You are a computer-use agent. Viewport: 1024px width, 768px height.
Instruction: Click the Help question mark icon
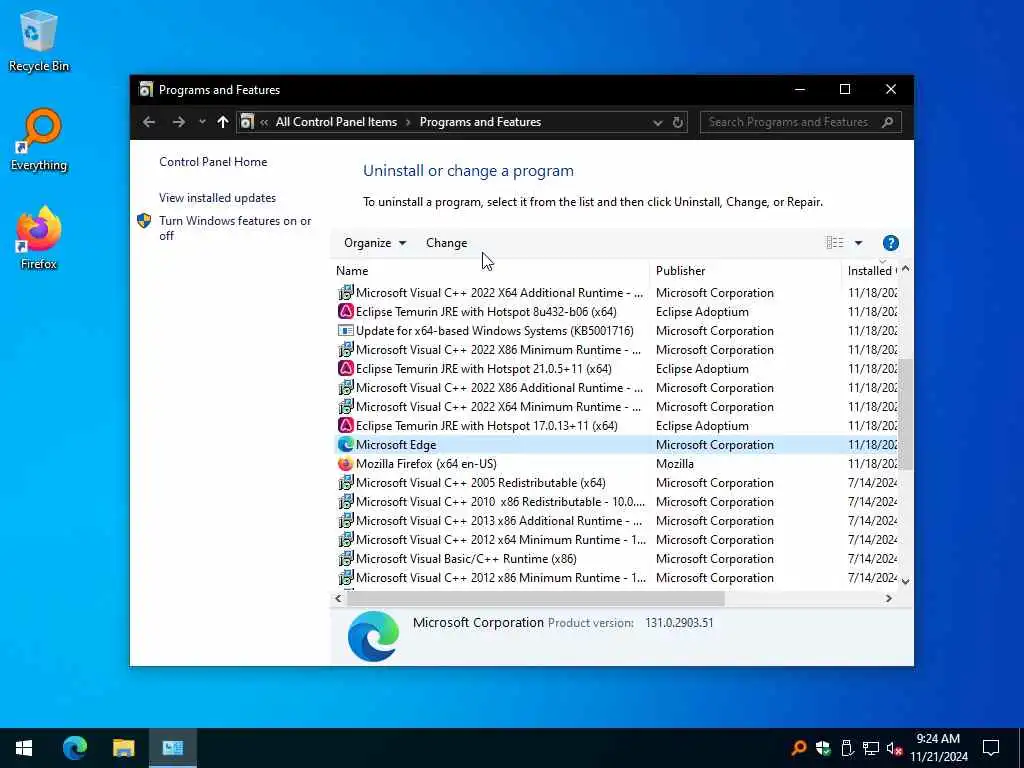pos(890,243)
